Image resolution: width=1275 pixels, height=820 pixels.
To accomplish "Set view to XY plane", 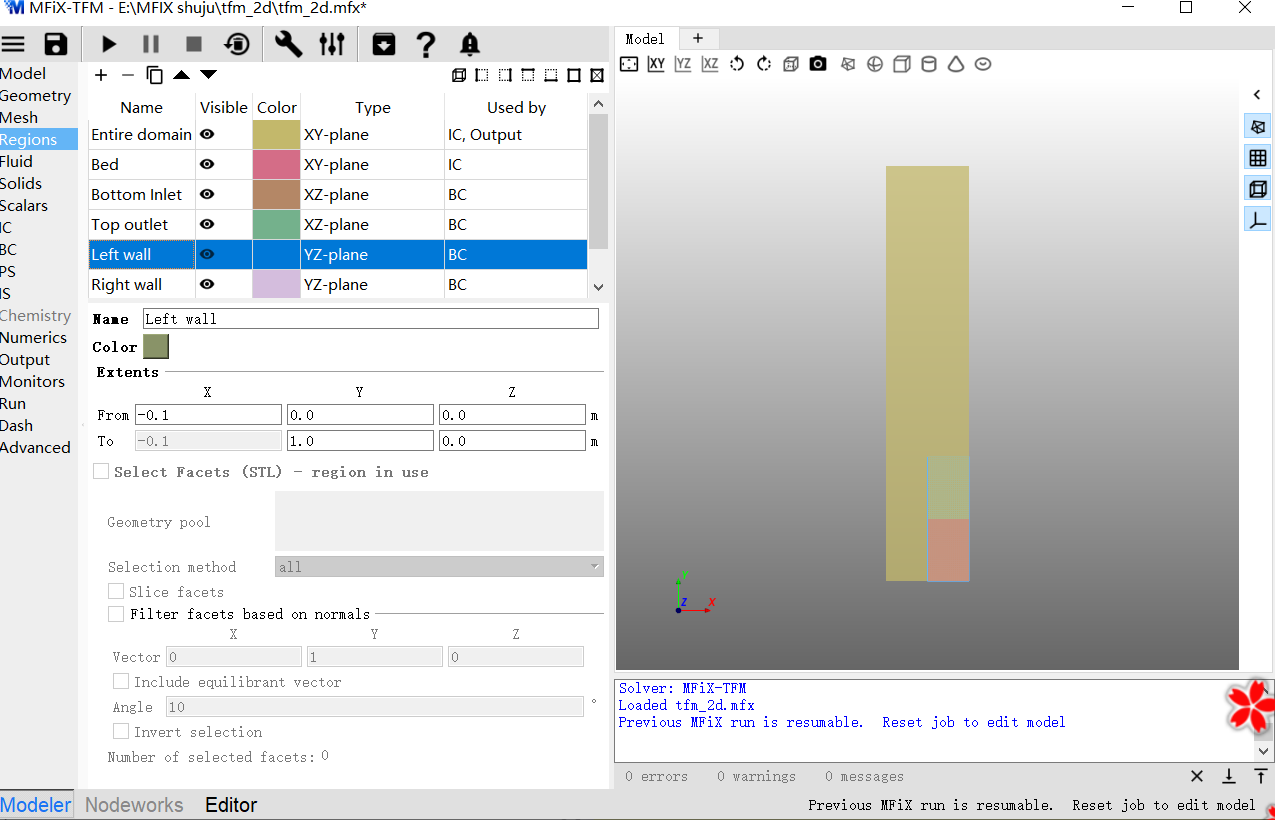I will [656, 64].
